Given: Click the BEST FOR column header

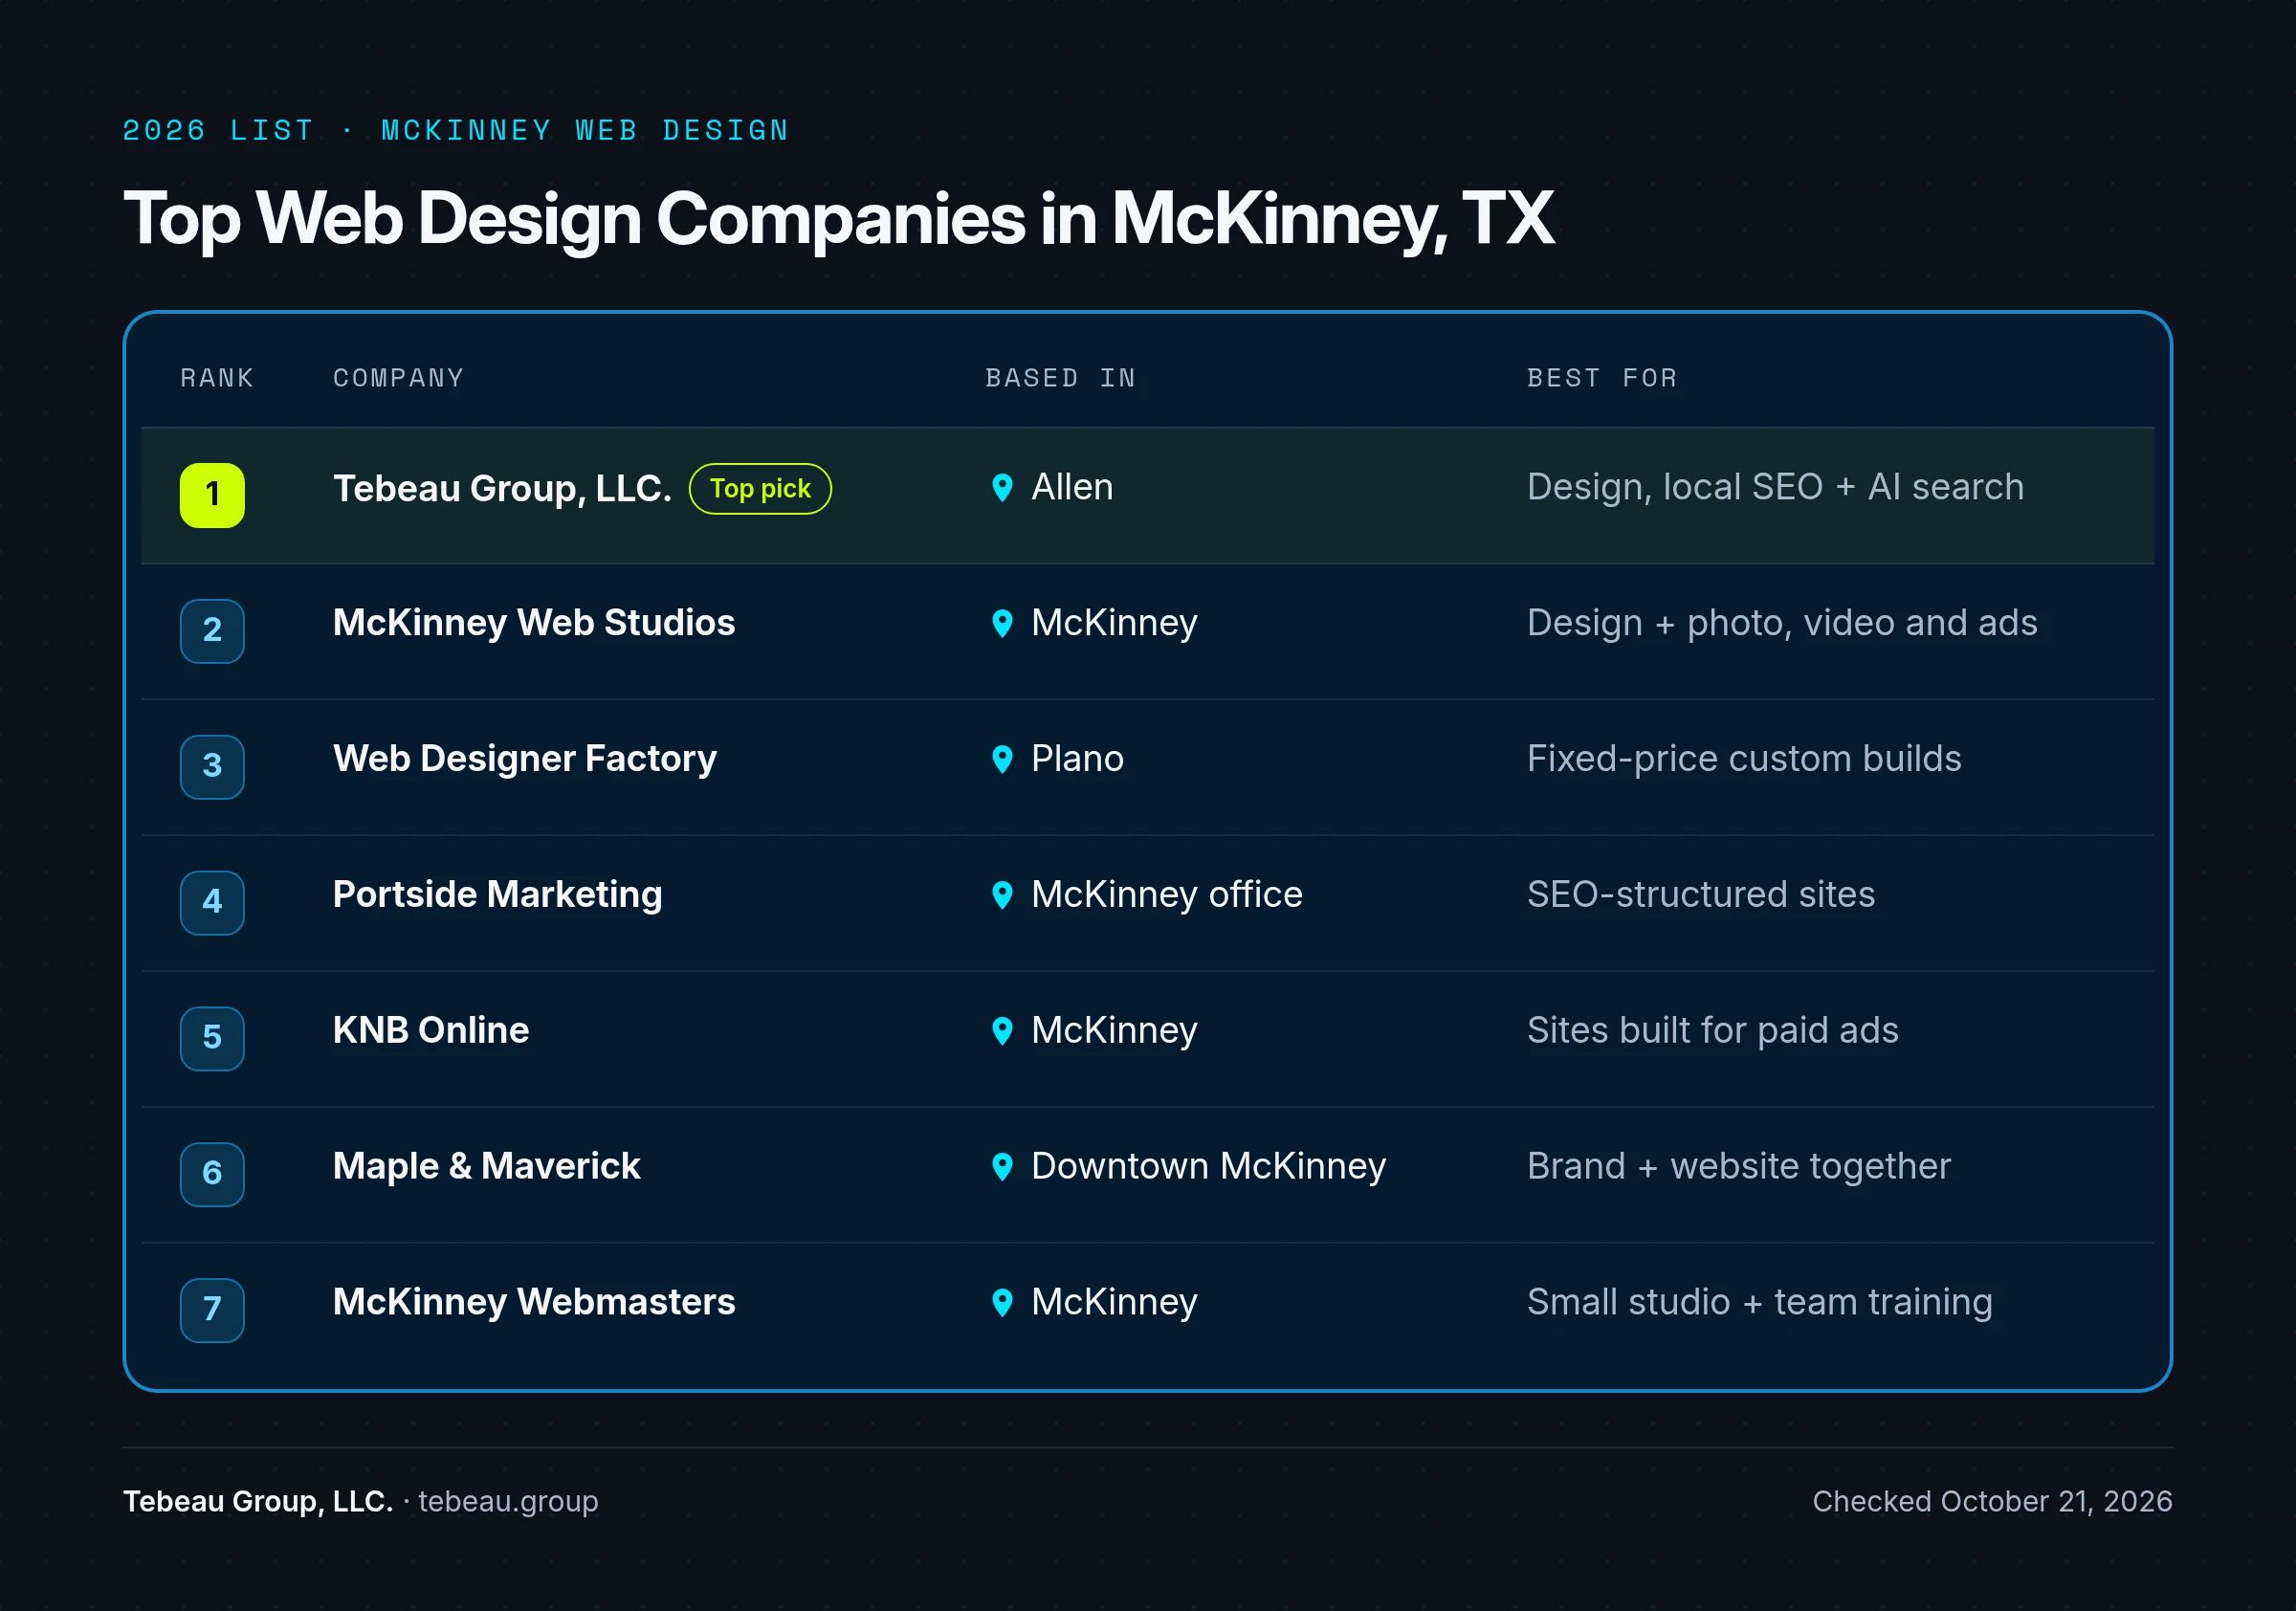Looking at the screenshot, I should coord(1602,378).
